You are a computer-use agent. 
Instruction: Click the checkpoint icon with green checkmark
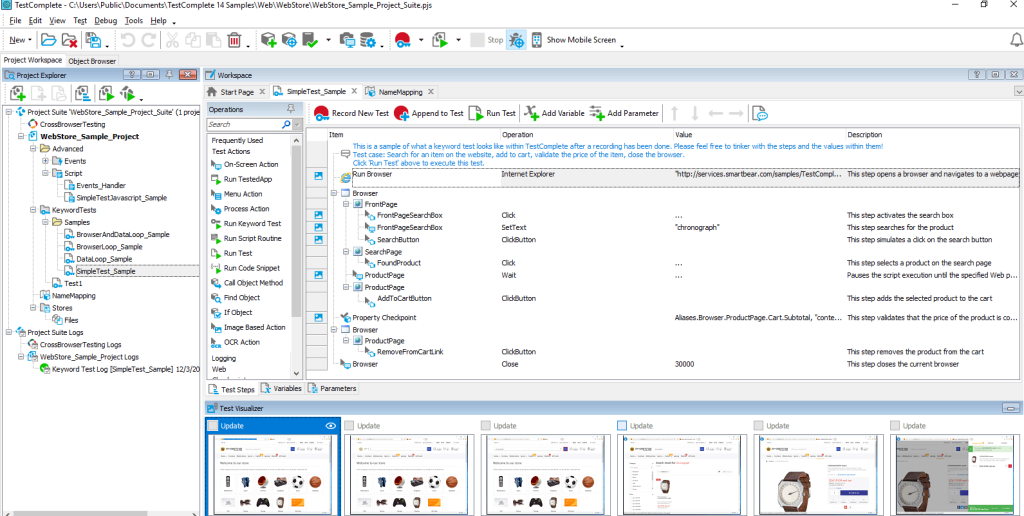coord(311,40)
